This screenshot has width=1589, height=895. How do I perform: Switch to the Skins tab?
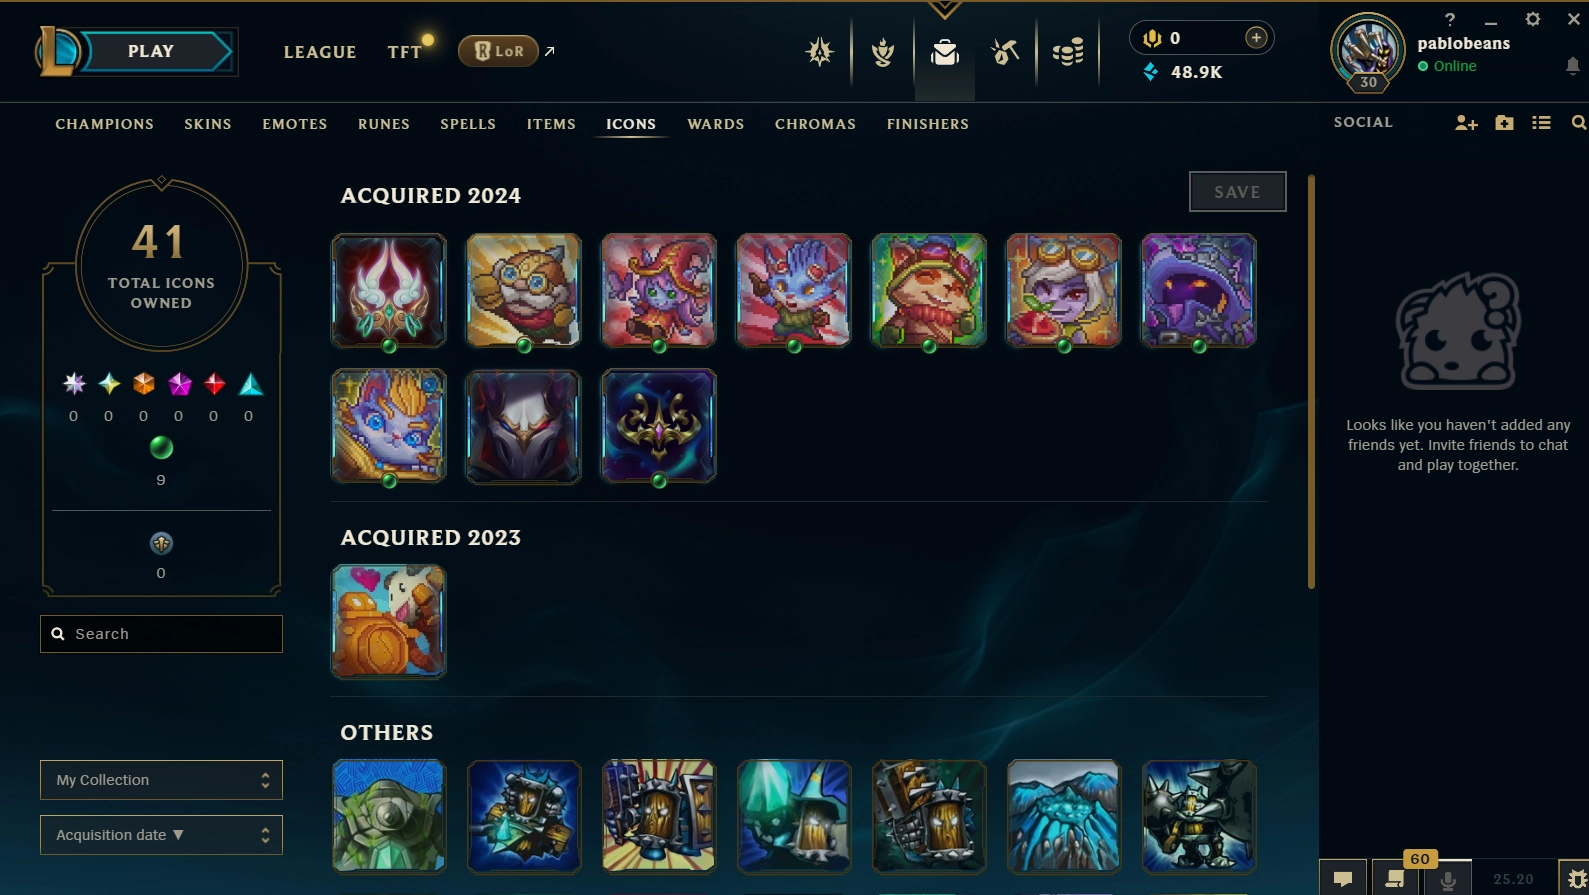pyautogui.click(x=208, y=124)
